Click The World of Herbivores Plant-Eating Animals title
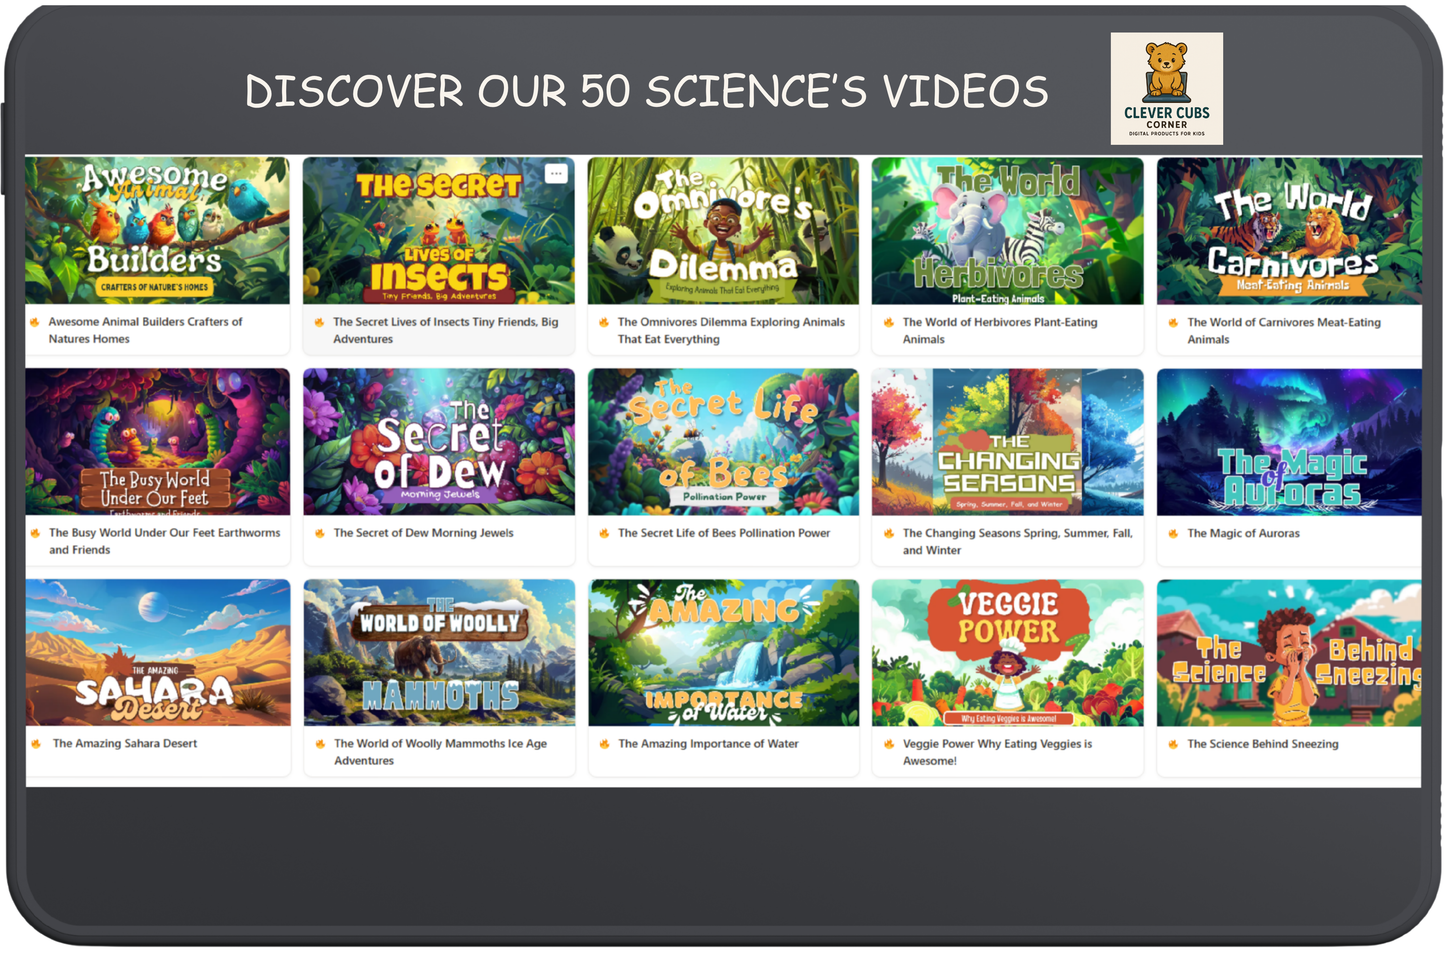 (x=1001, y=330)
